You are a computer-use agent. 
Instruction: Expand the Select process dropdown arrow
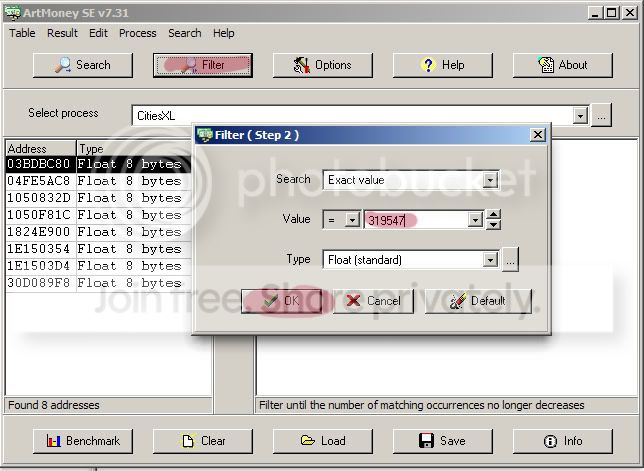(x=580, y=116)
